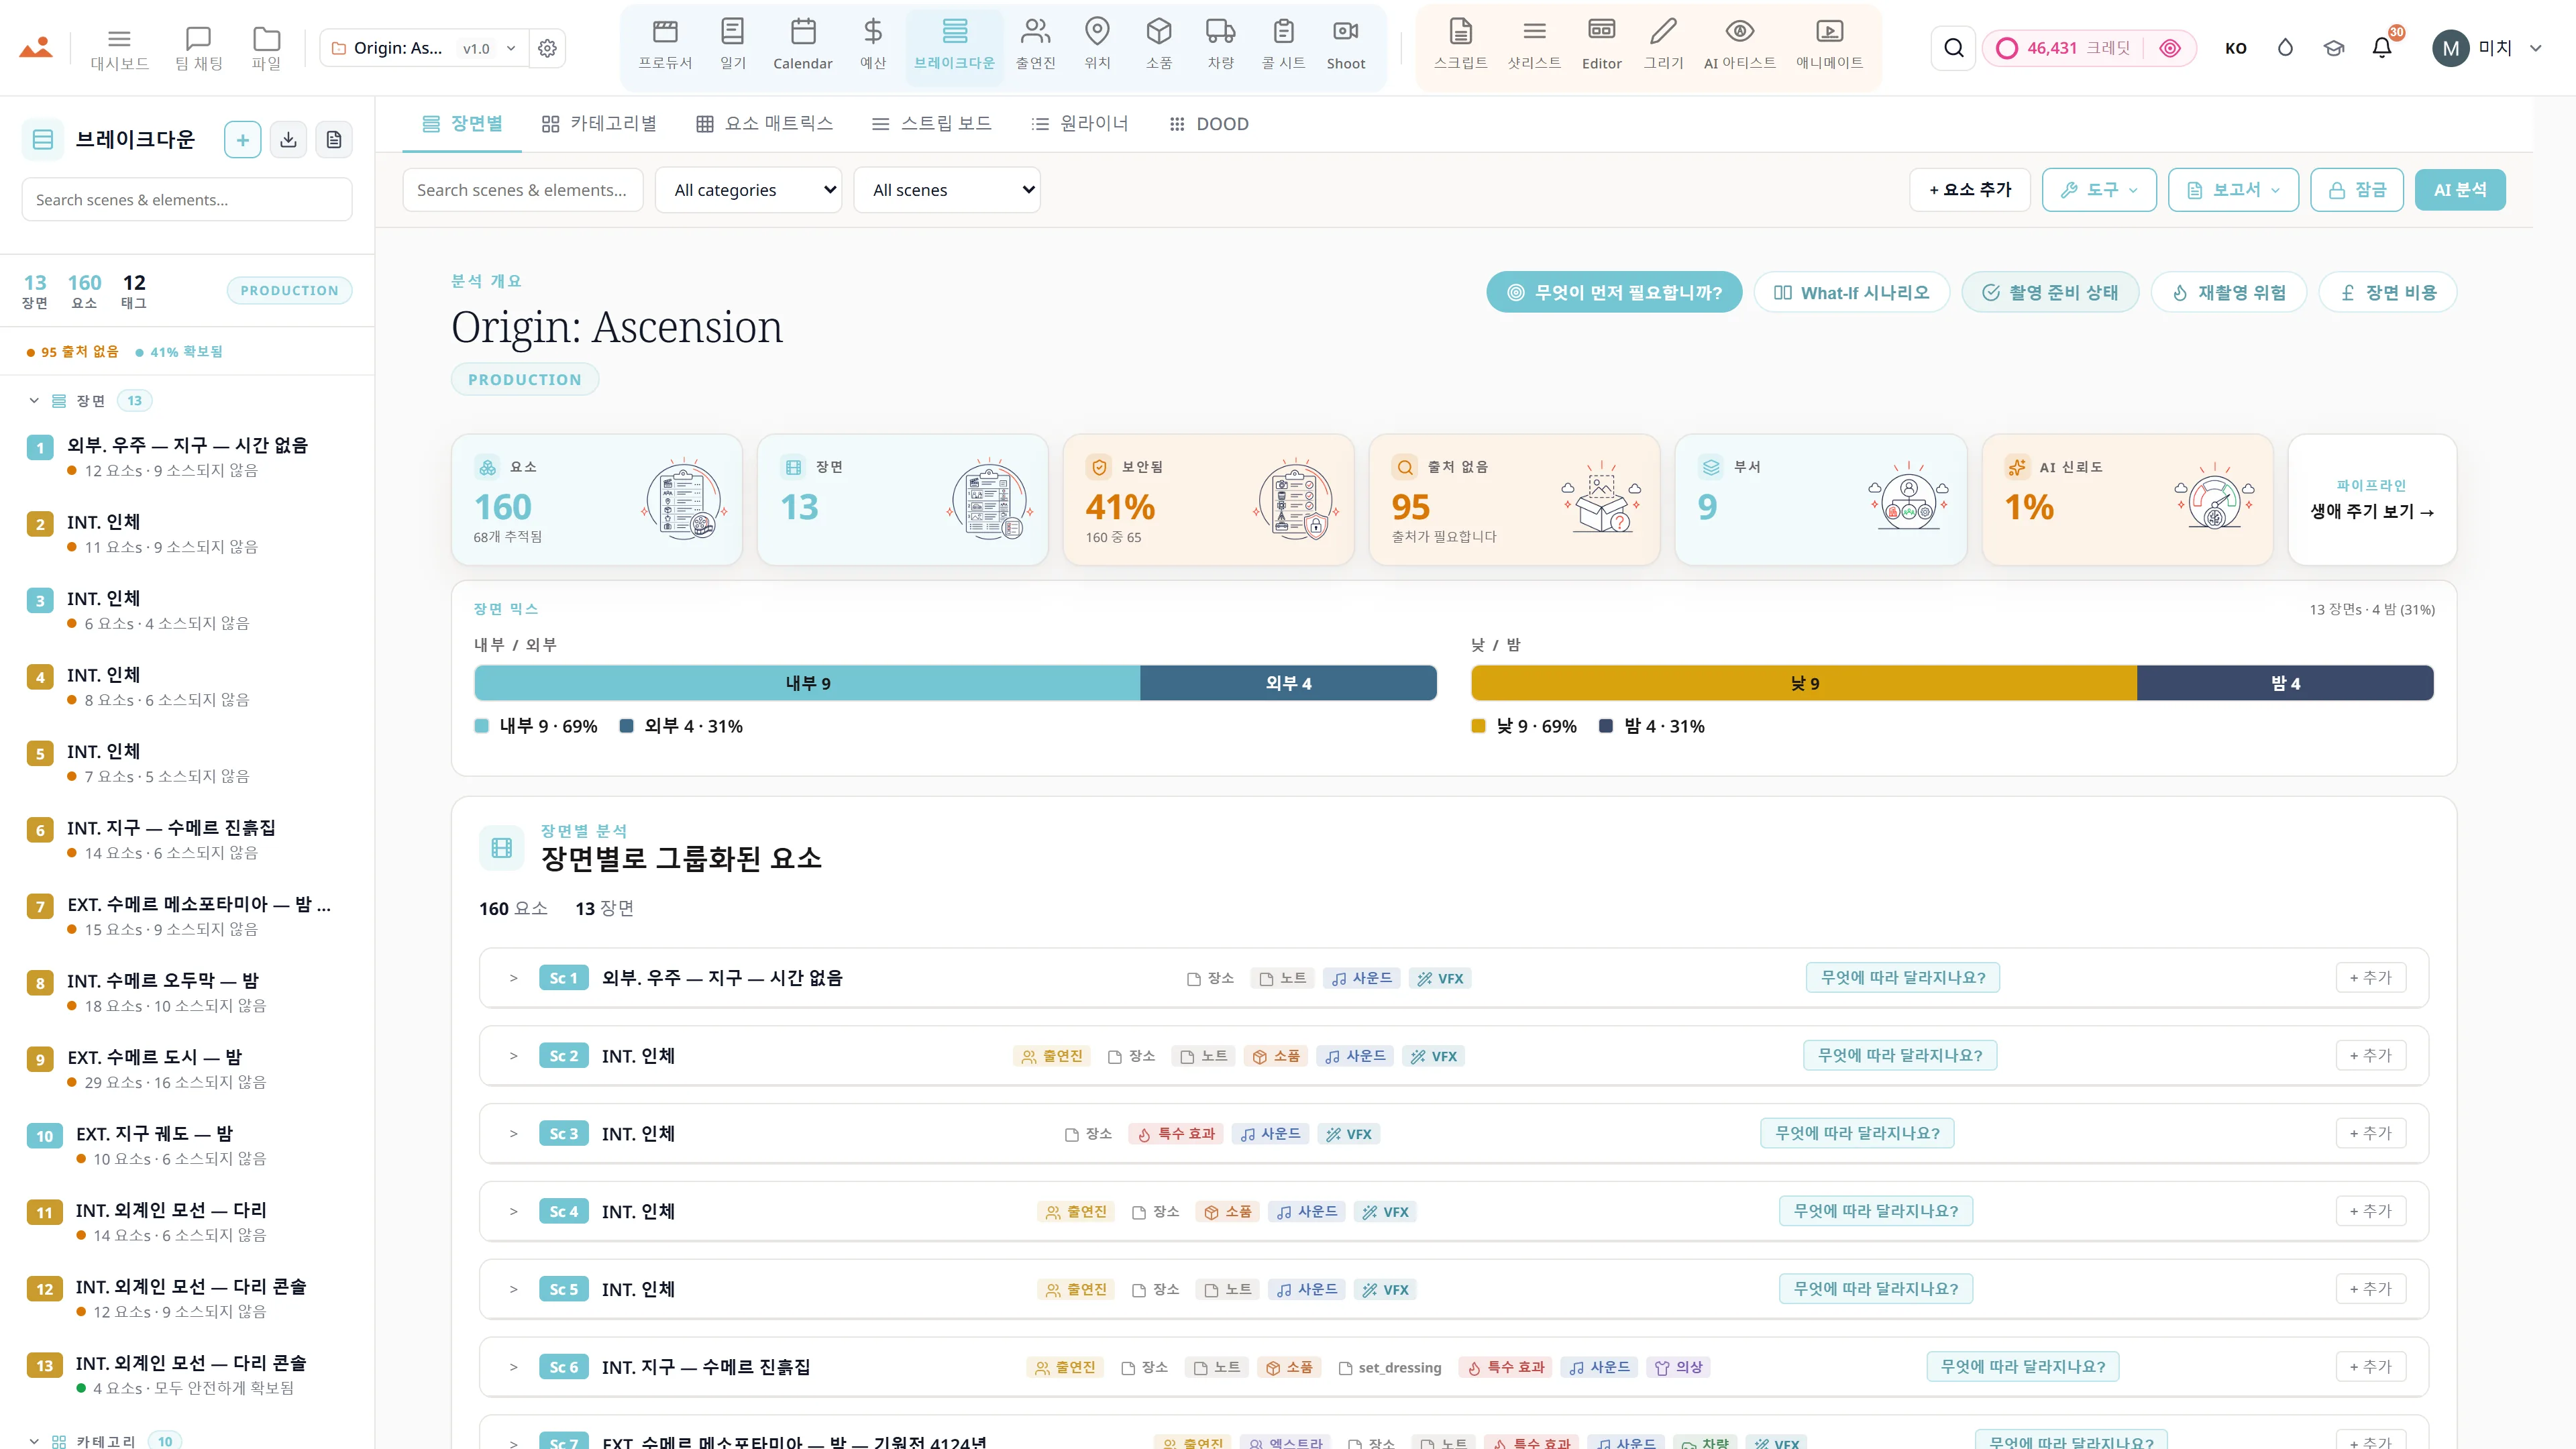2576x1449 pixels.
Task: Collapse the 장면 tree section in sidebar
Action: 34,401
